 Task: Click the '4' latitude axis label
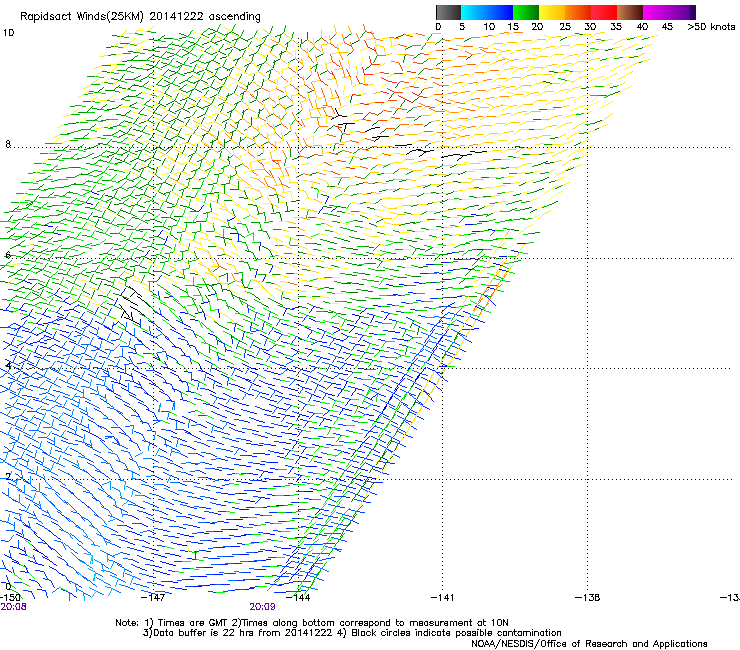pyautogui.click(x=8, y=366)
